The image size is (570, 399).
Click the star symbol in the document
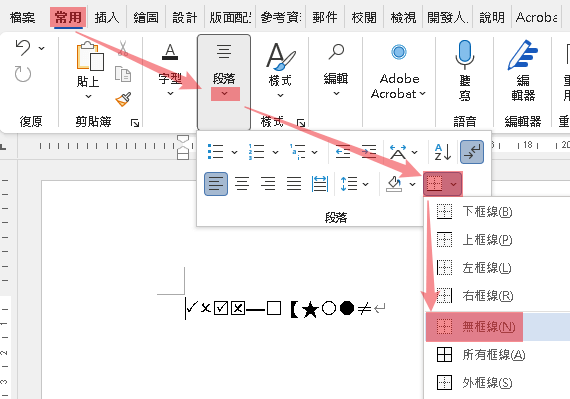click(310, 309)
